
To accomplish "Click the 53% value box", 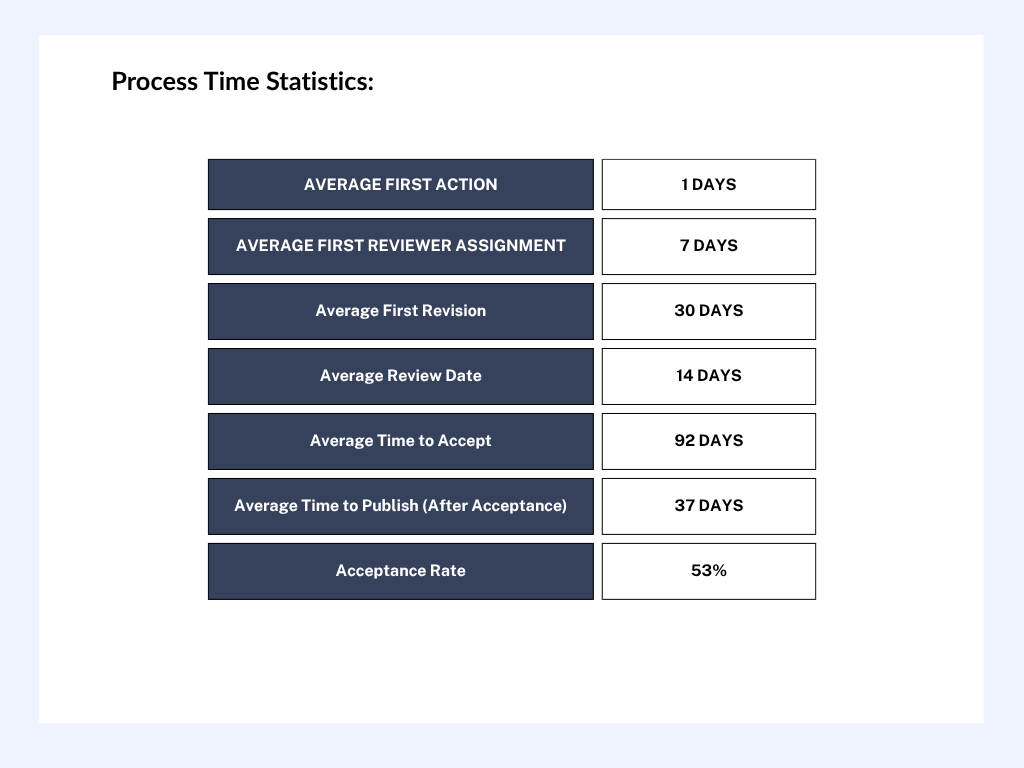I will click(709, 571).
